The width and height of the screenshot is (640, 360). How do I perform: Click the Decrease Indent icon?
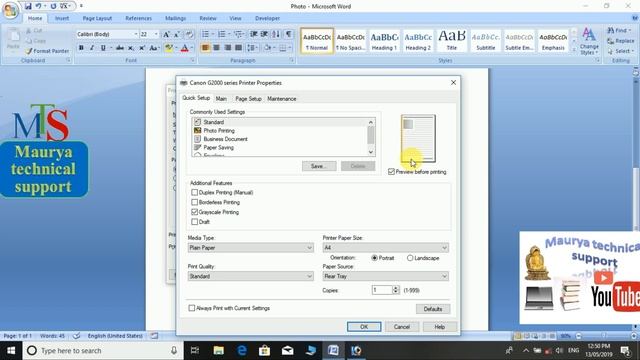(x=253, y=34)
